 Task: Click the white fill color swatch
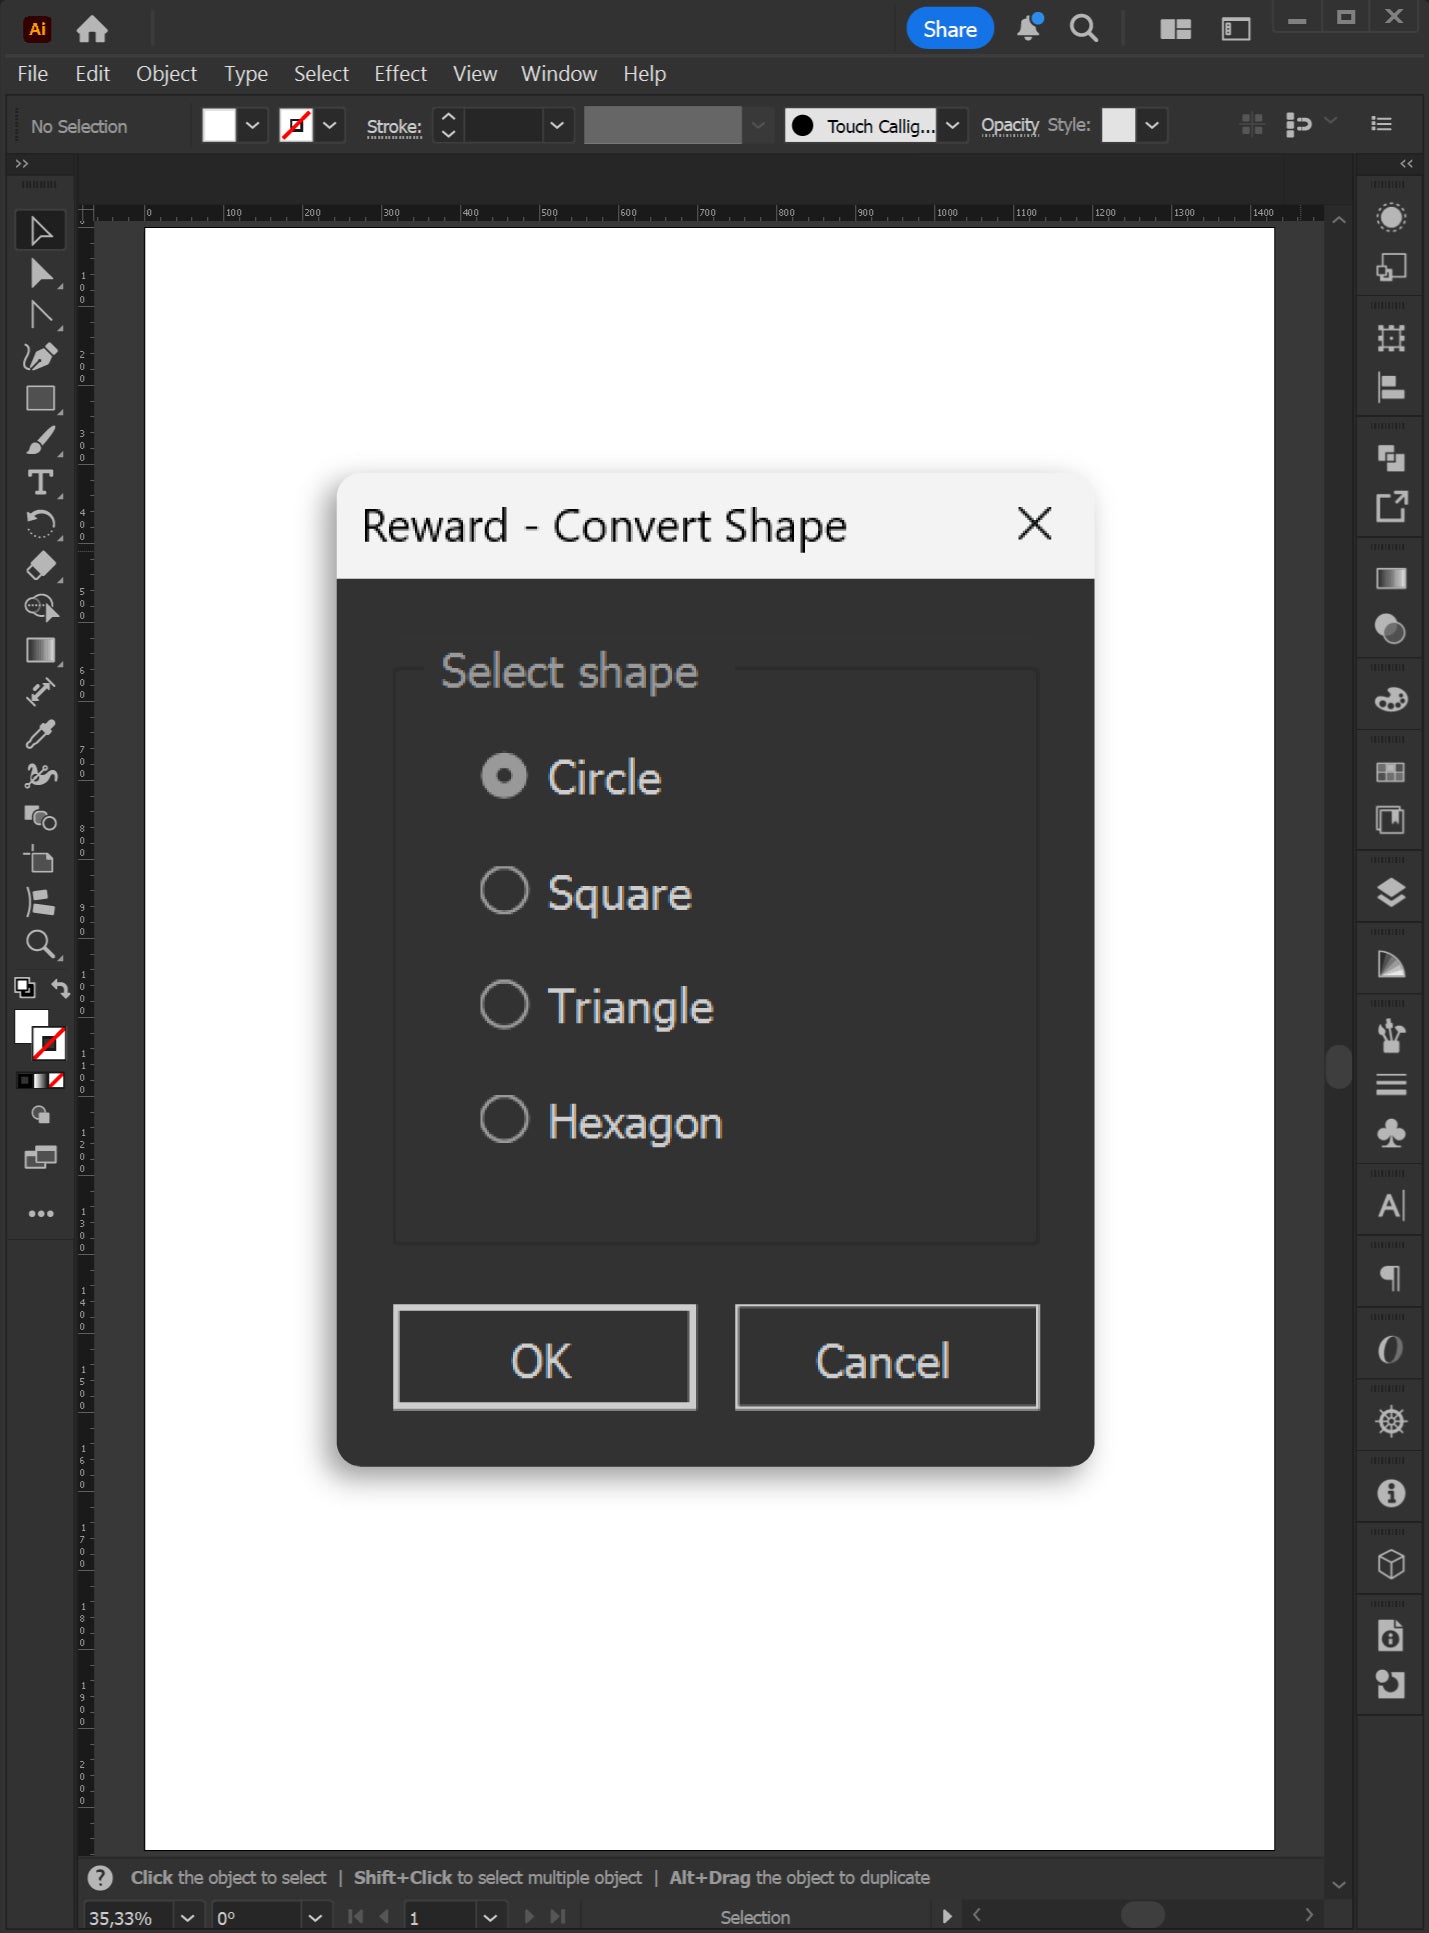219,126
